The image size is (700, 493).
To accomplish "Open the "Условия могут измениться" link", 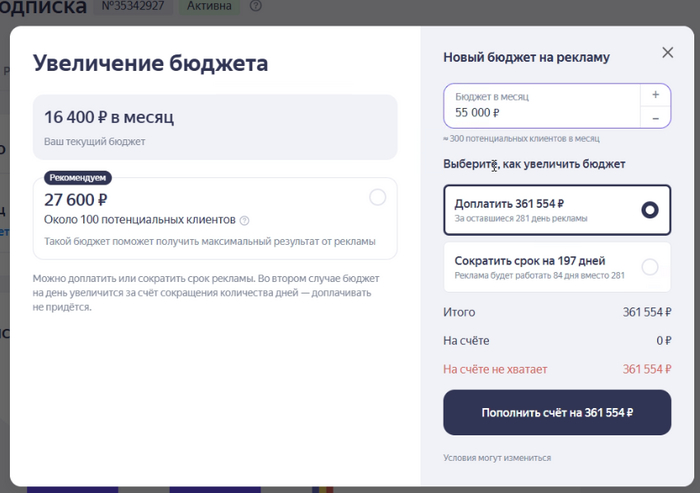I will point(497,458).
